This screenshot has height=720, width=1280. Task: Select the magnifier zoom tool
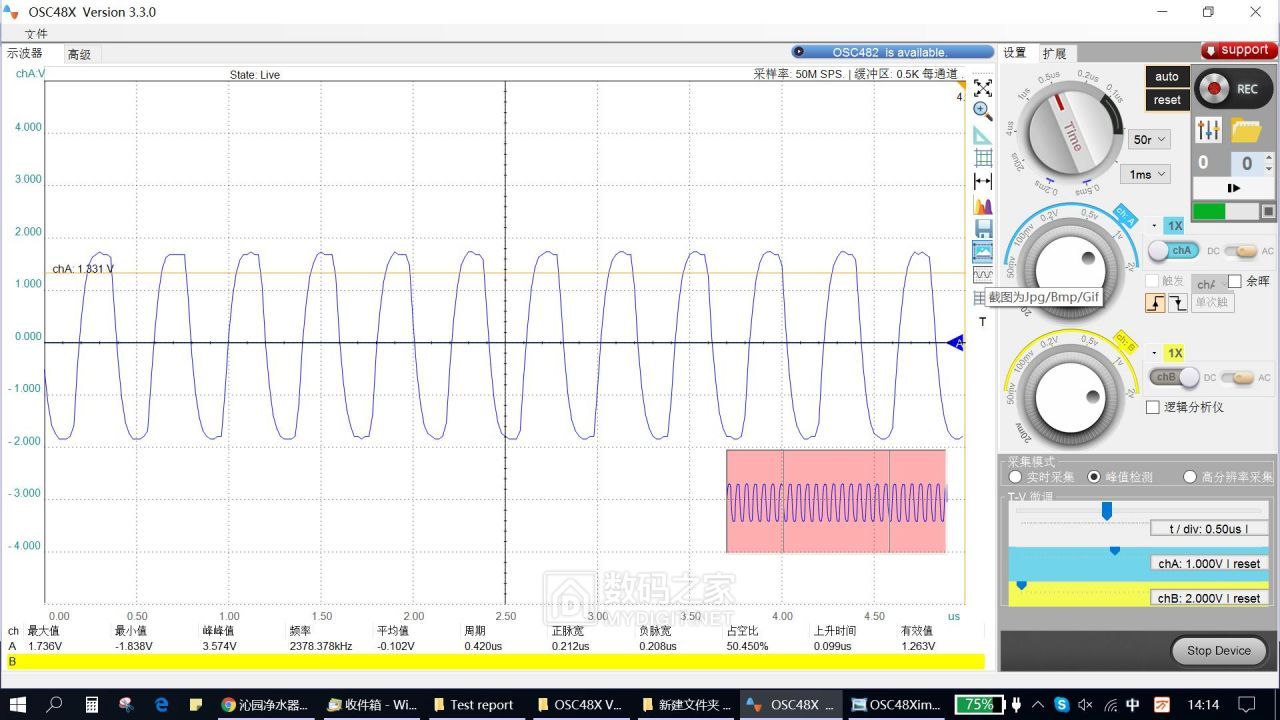tap(983, 111)
